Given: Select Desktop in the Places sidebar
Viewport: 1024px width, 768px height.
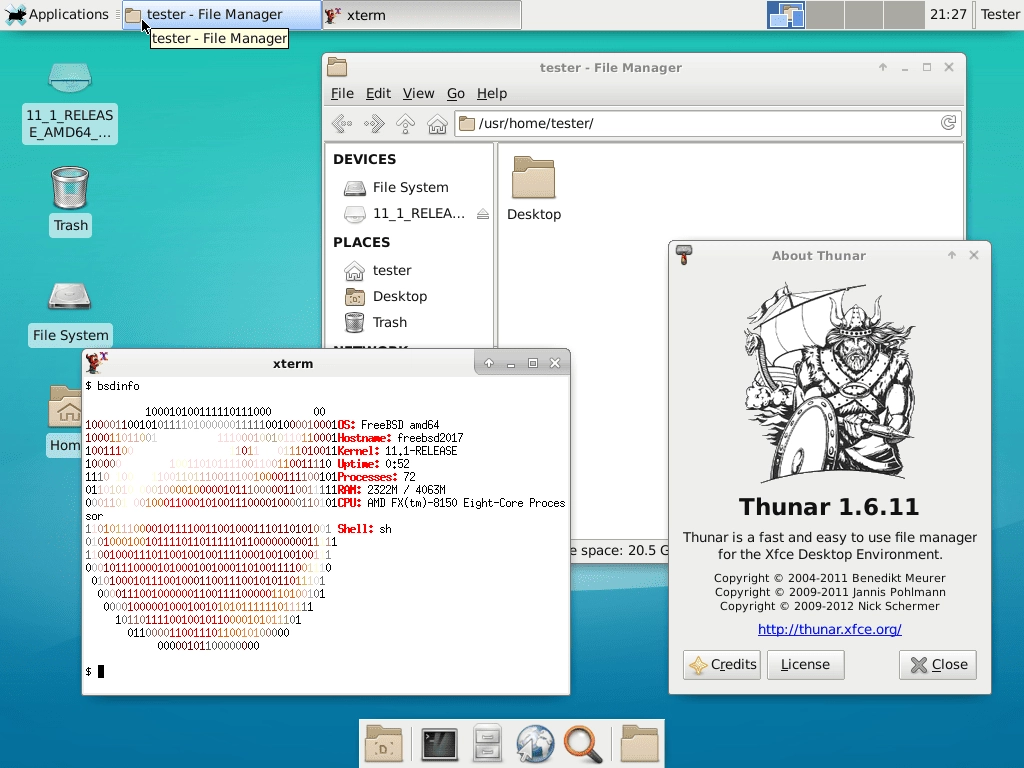Looking at the screenshot, I should pos(409,296).
